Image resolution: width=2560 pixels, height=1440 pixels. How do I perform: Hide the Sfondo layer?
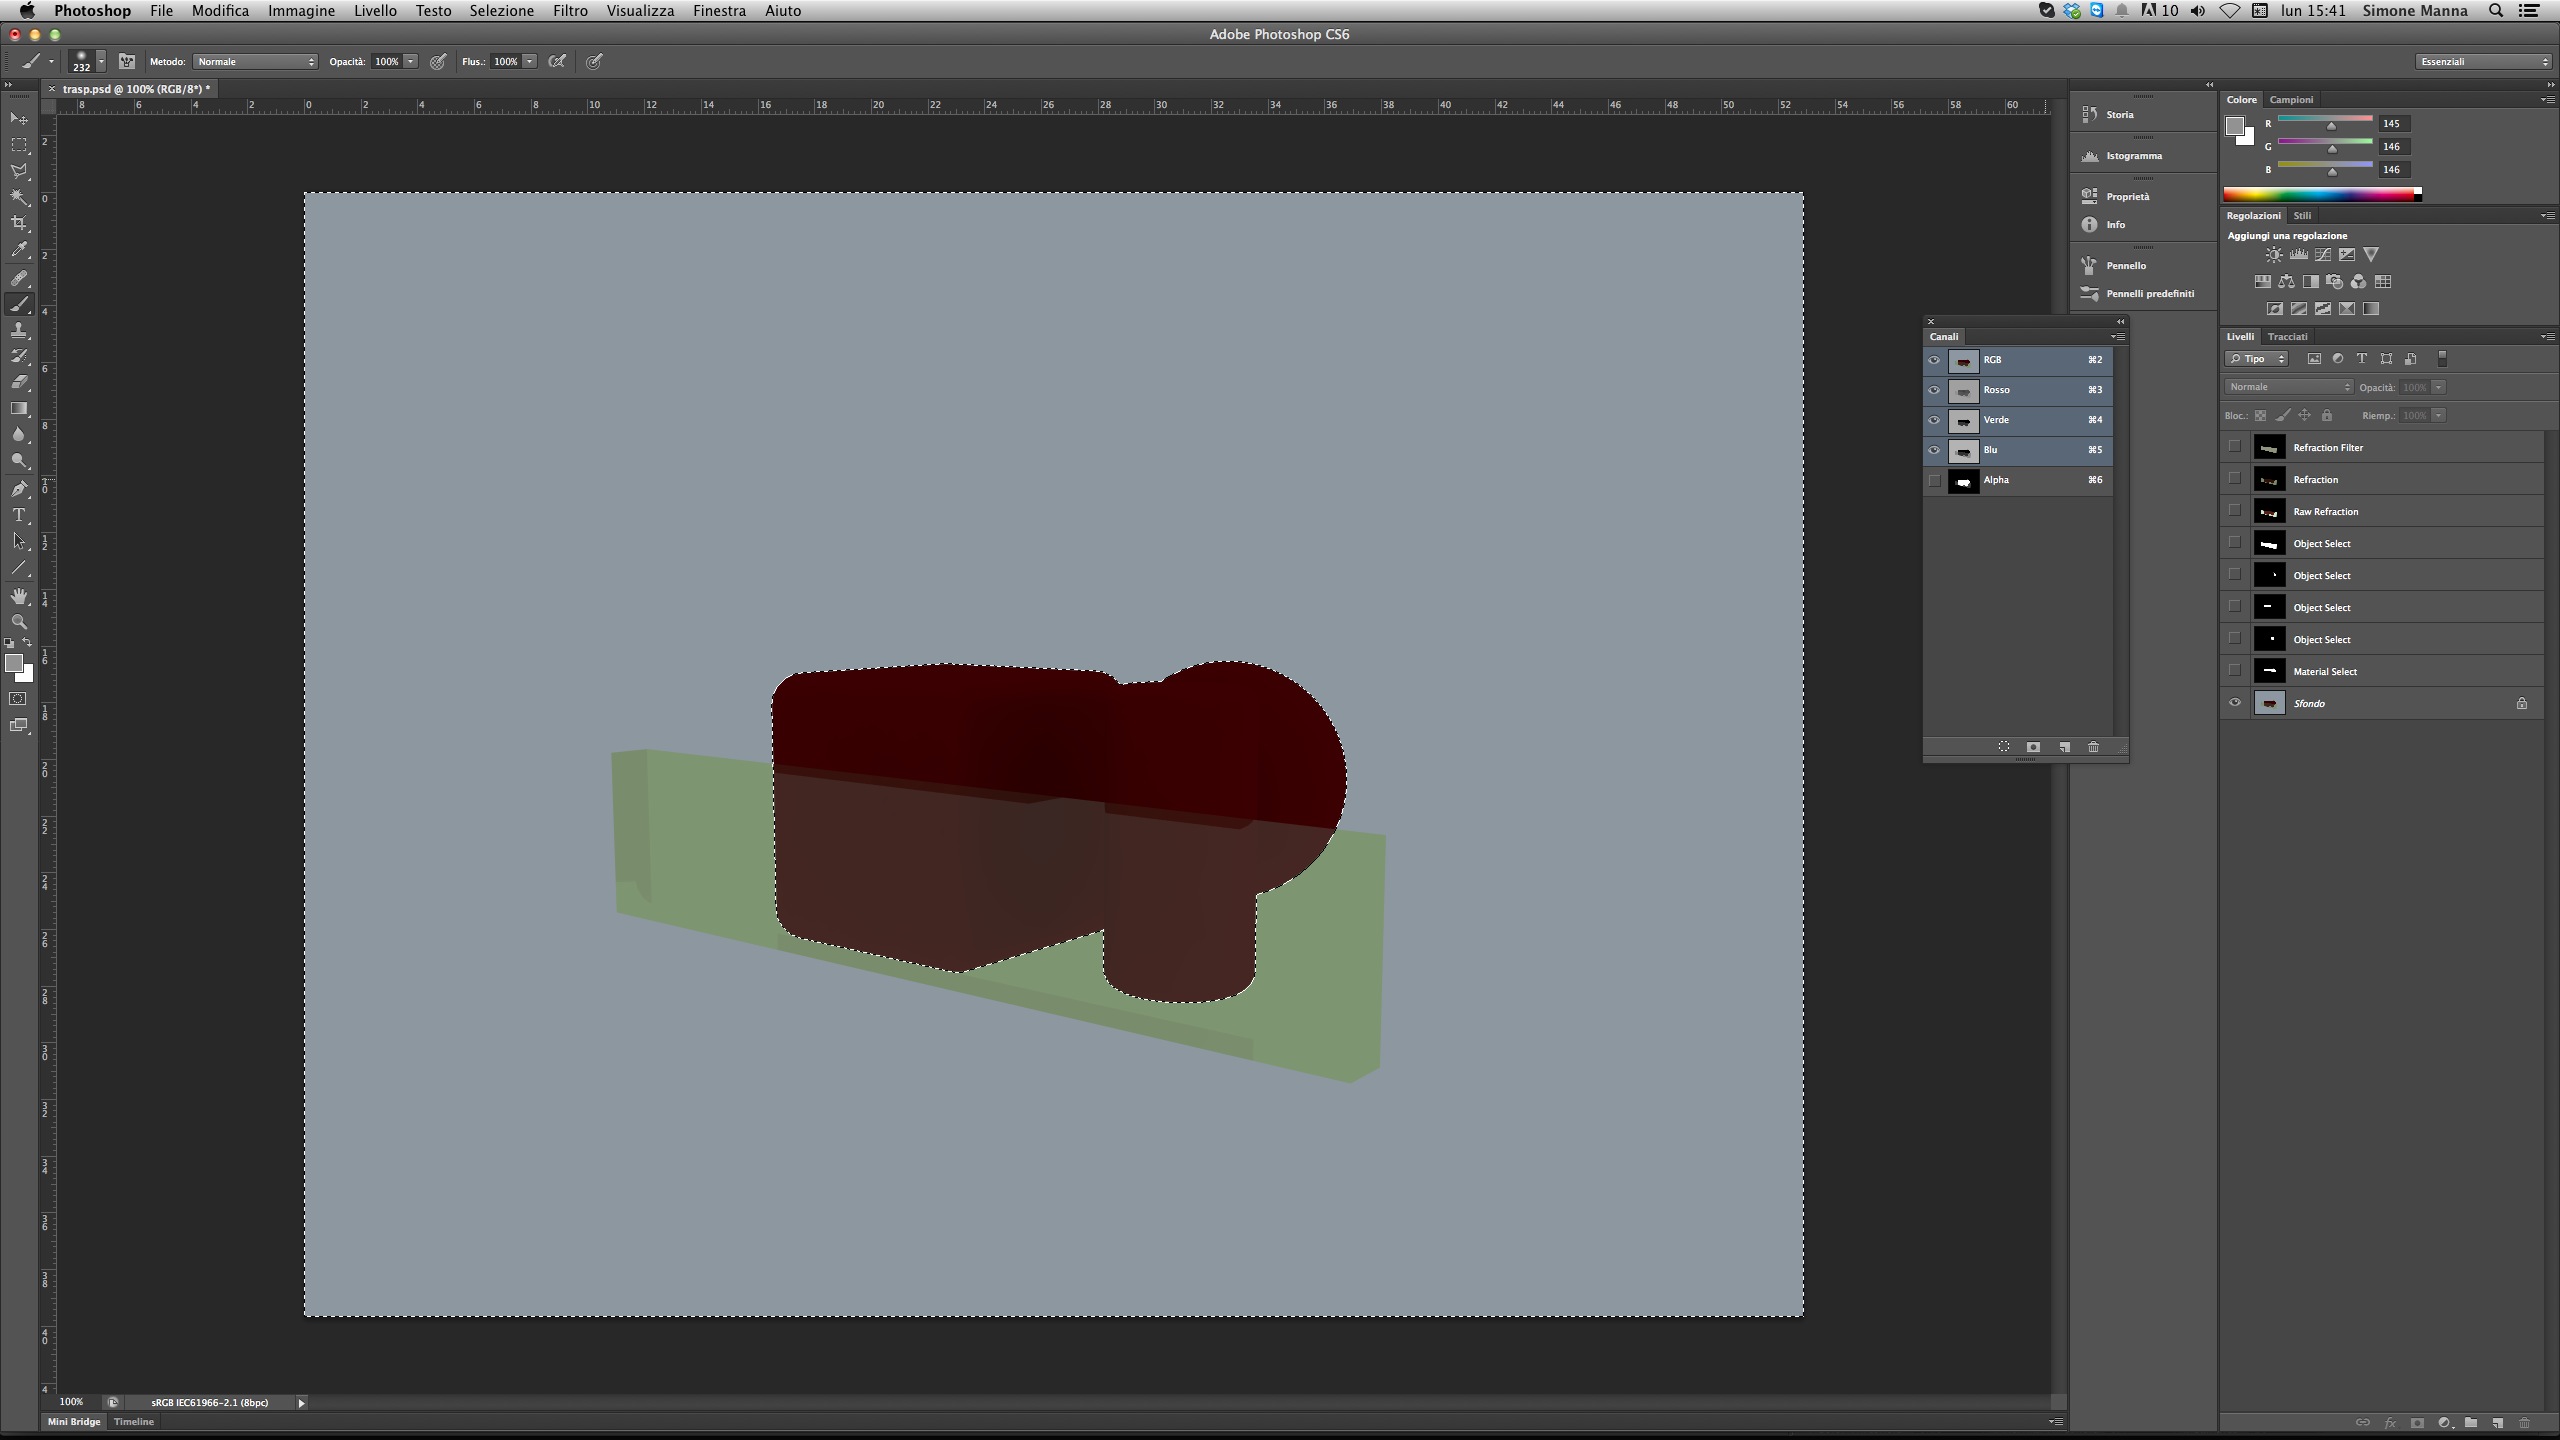(2234, 703)
